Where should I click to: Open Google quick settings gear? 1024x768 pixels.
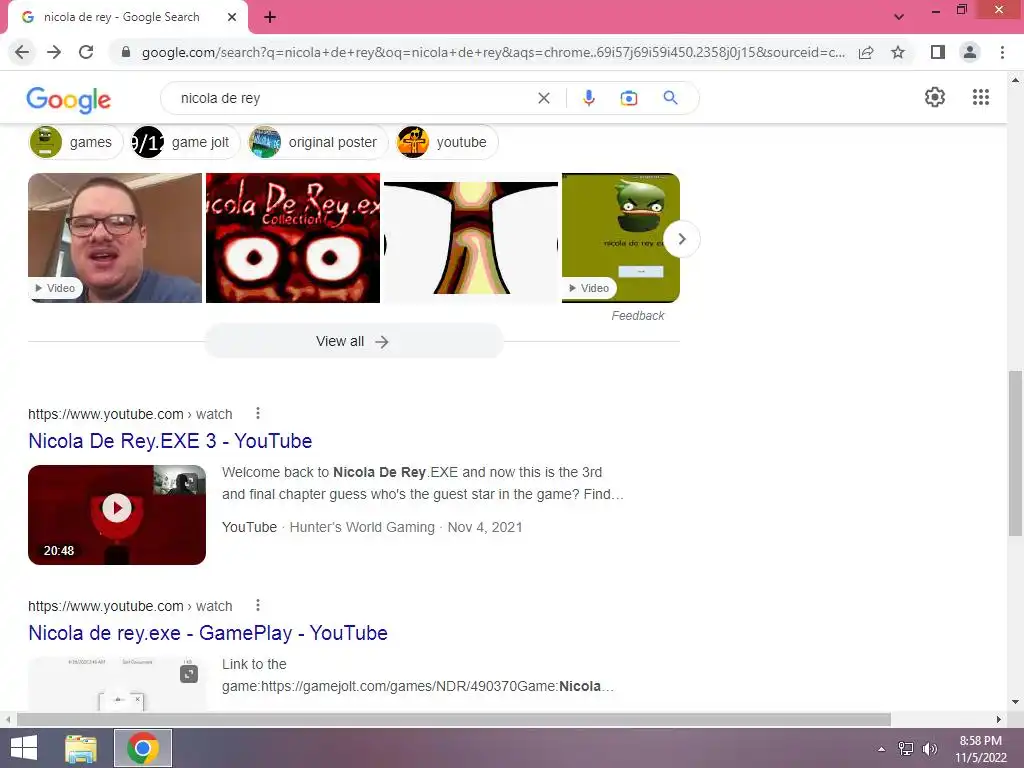tap(935, 97)
